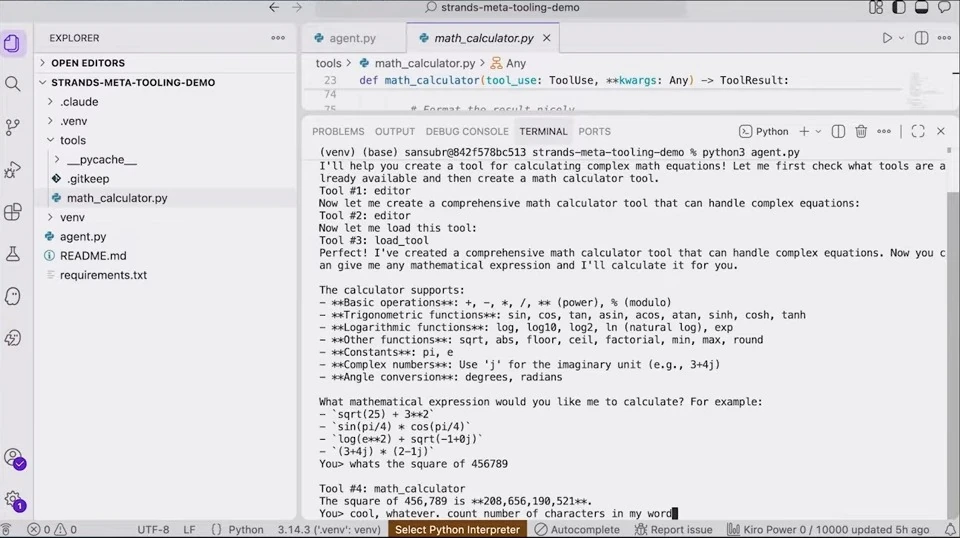Close the math_calculator.py tab

click(x=547, y=38)
